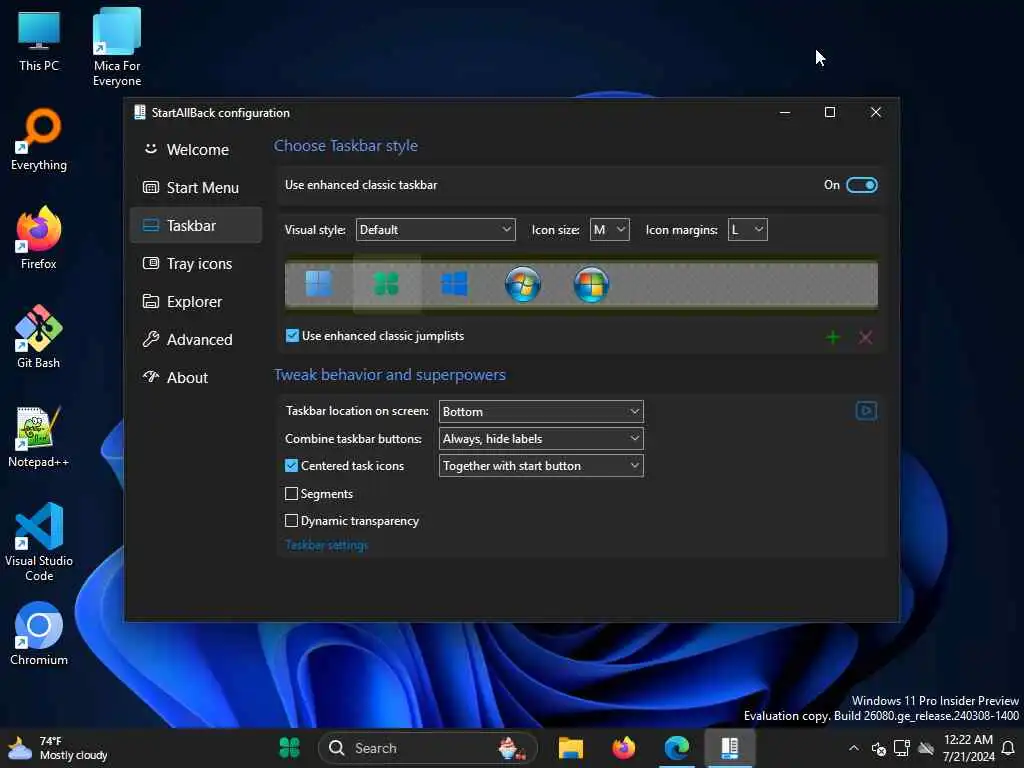Viewport: 1024px width, 768px height.
Task: Select the green clover start button style
Action: 386,284
